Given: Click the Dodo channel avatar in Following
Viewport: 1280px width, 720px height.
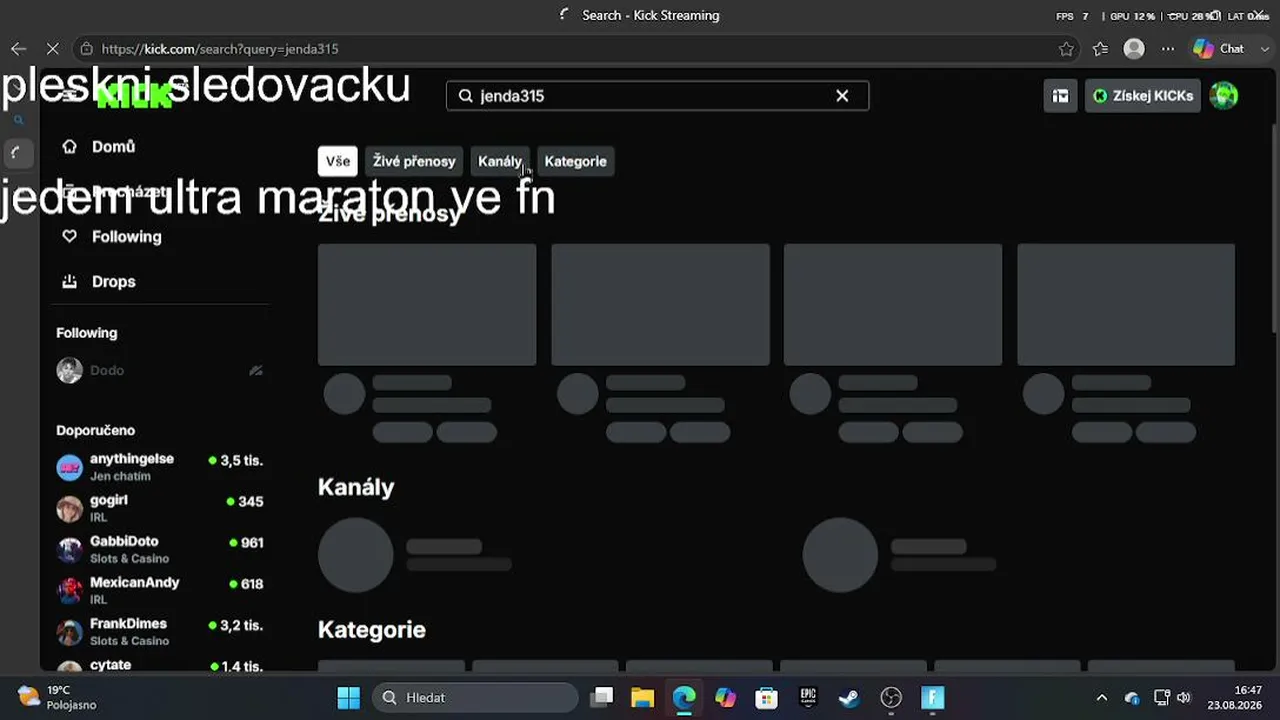Looking at the screenshot, I should point(69,371).
